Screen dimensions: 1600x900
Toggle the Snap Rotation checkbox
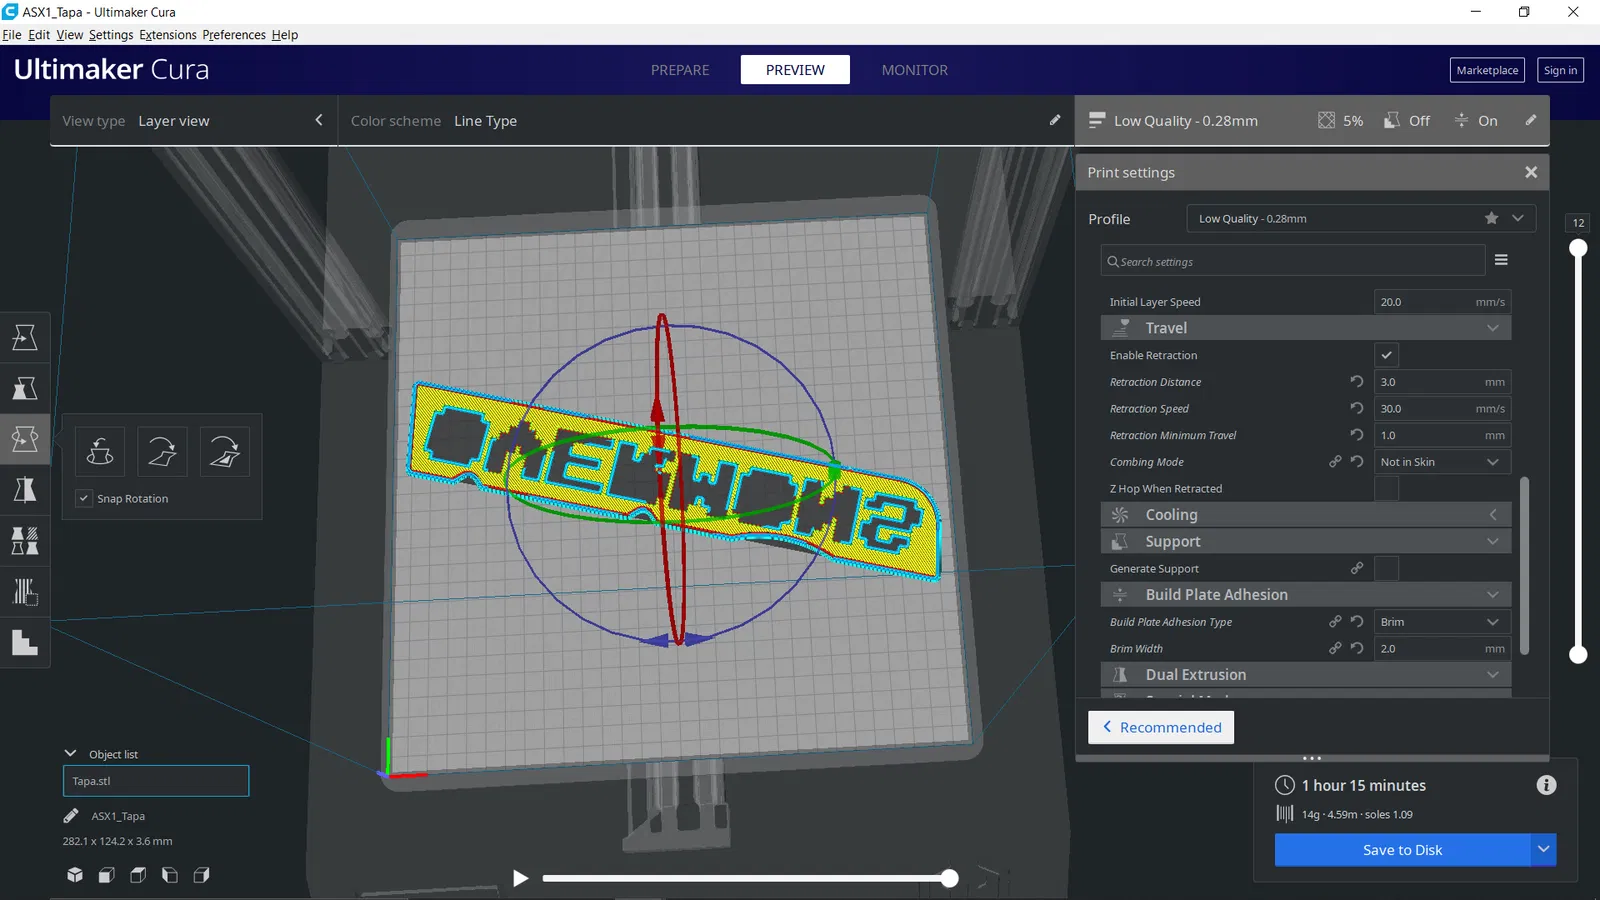[84, 498]
